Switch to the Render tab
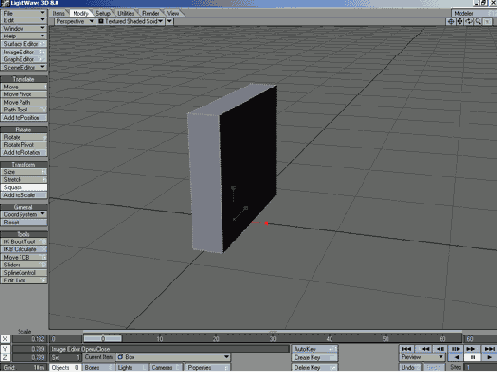The height and width of the screenshot is (372, 497). (151, 13)
